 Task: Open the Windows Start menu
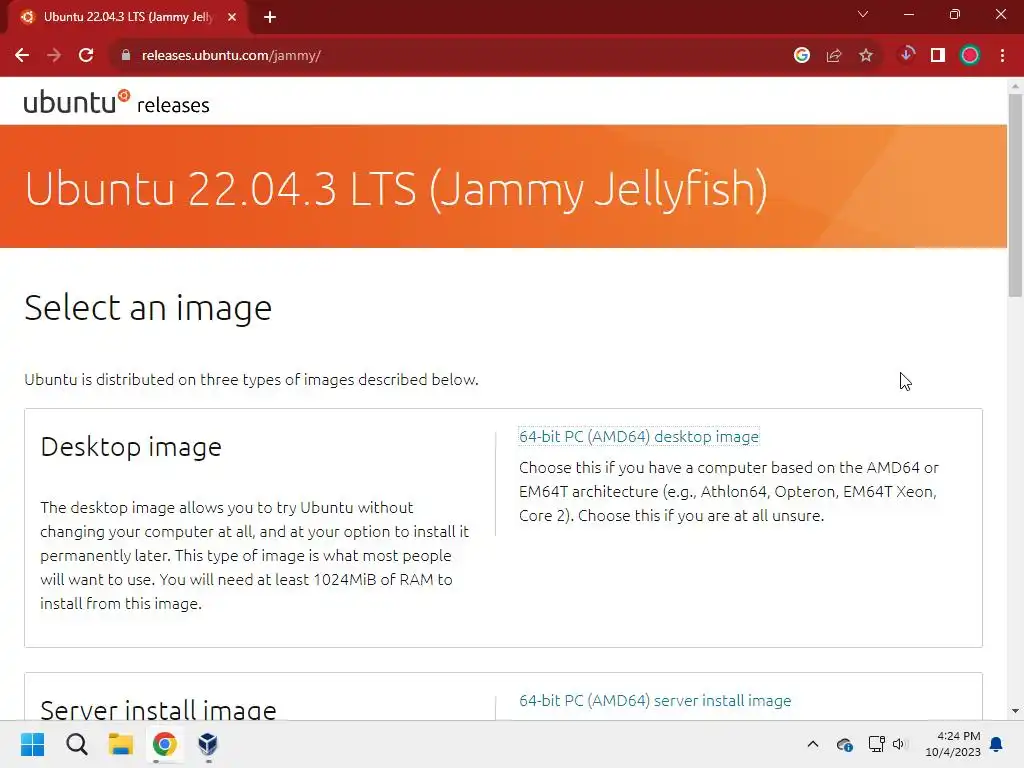[33, 744]
